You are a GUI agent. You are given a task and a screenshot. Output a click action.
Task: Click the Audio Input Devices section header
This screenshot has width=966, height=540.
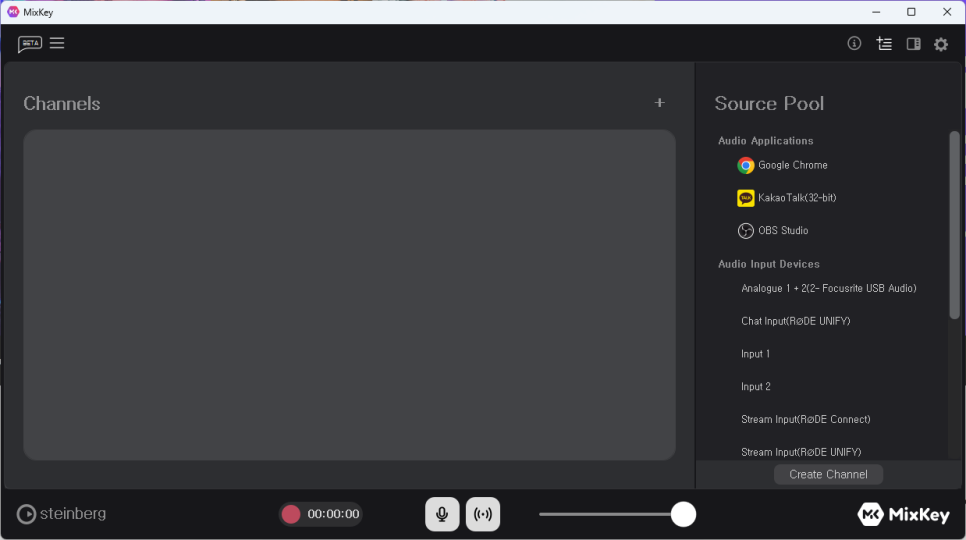coord(768,264)
